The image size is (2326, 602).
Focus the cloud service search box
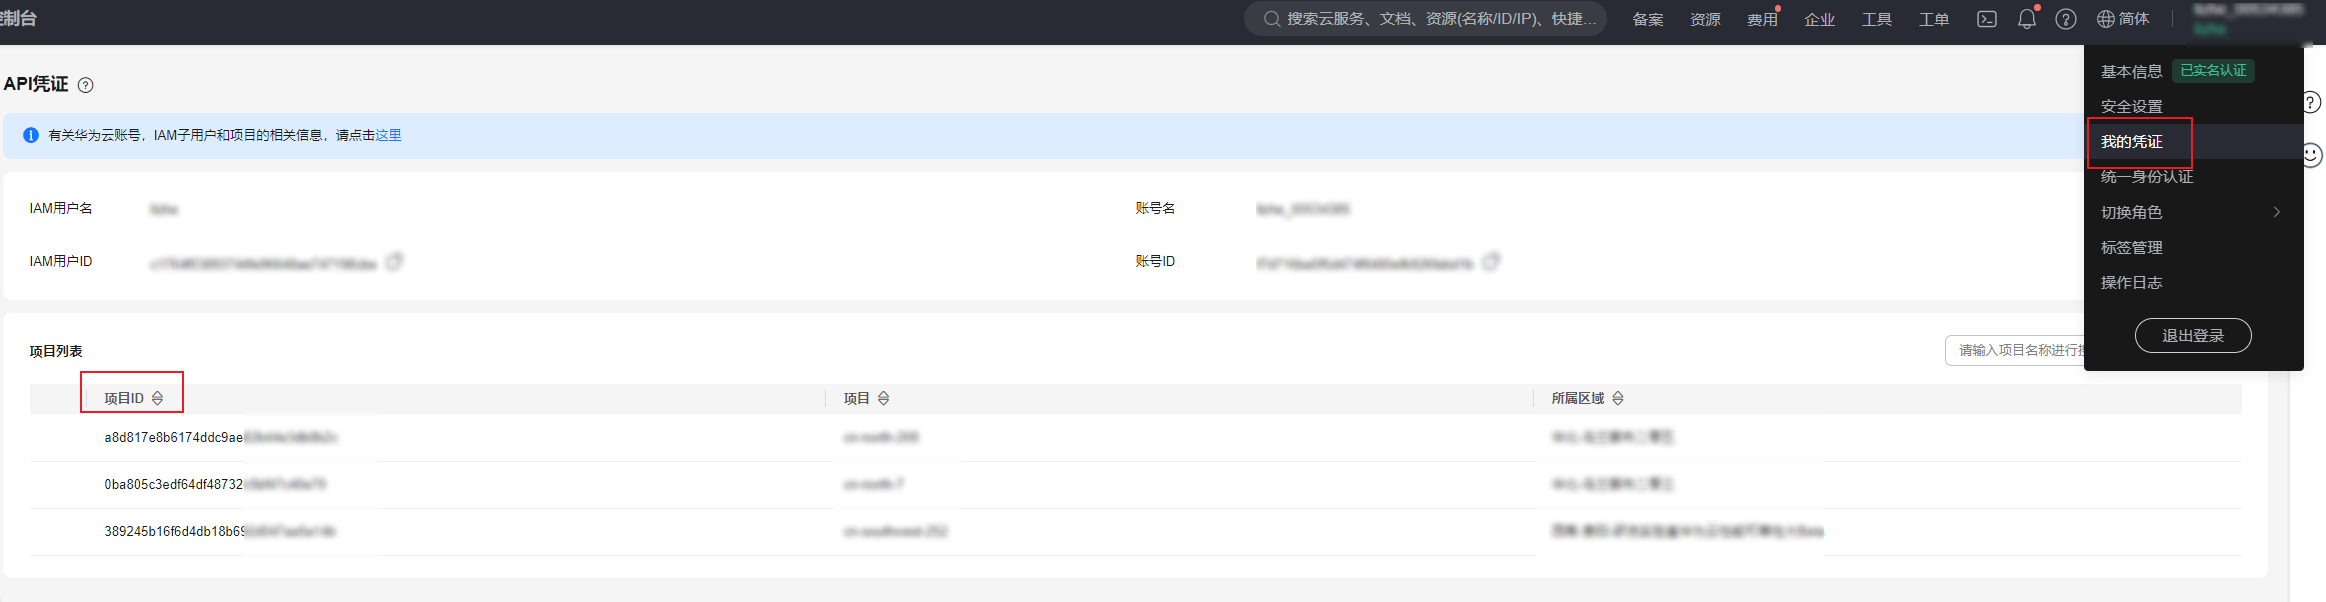[x=1426, y=19]
